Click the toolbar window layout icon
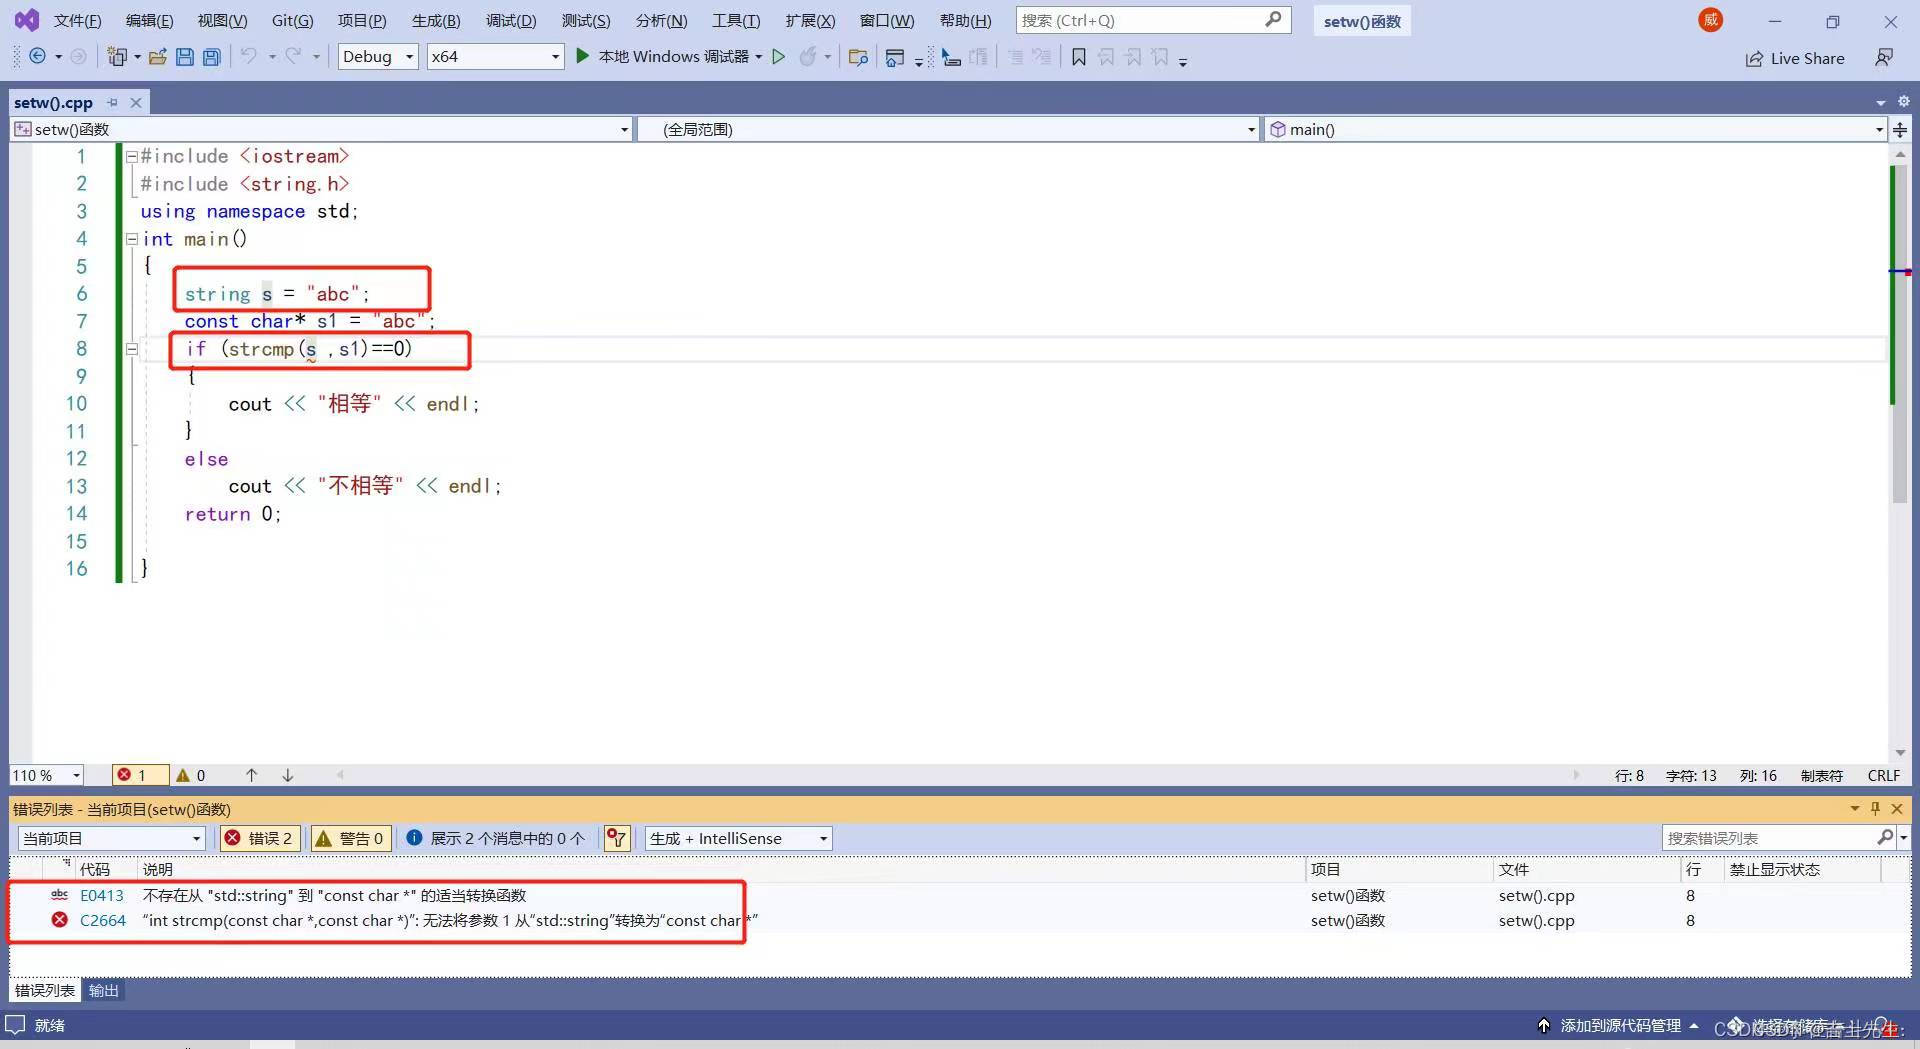 (895, 58)
